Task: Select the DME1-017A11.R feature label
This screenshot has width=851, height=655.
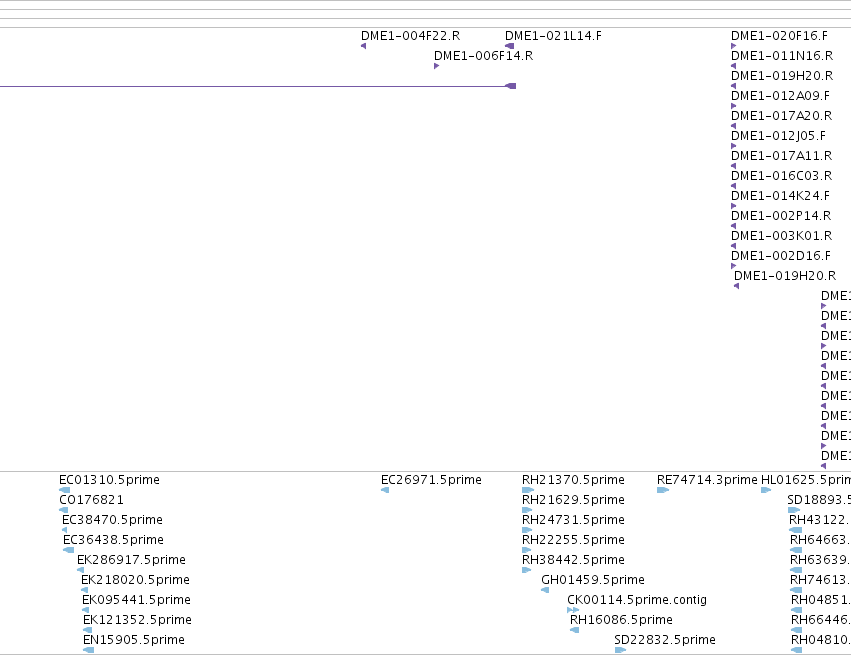Action: (782, 156)
